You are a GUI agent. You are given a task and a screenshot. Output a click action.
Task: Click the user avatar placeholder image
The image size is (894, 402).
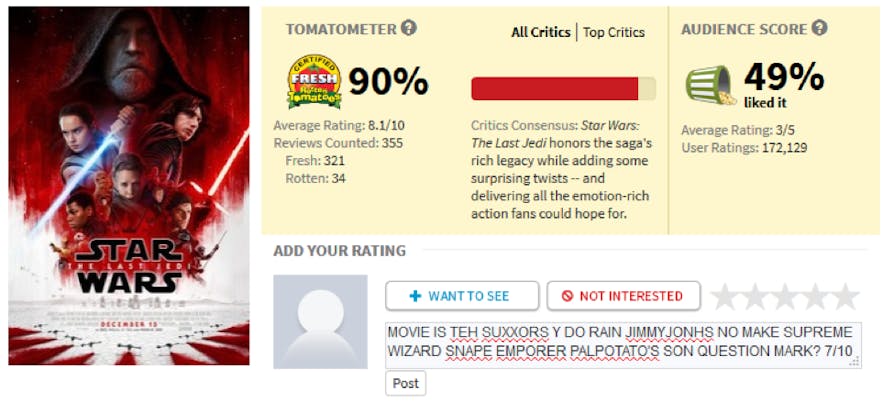(x=320, y=321)
